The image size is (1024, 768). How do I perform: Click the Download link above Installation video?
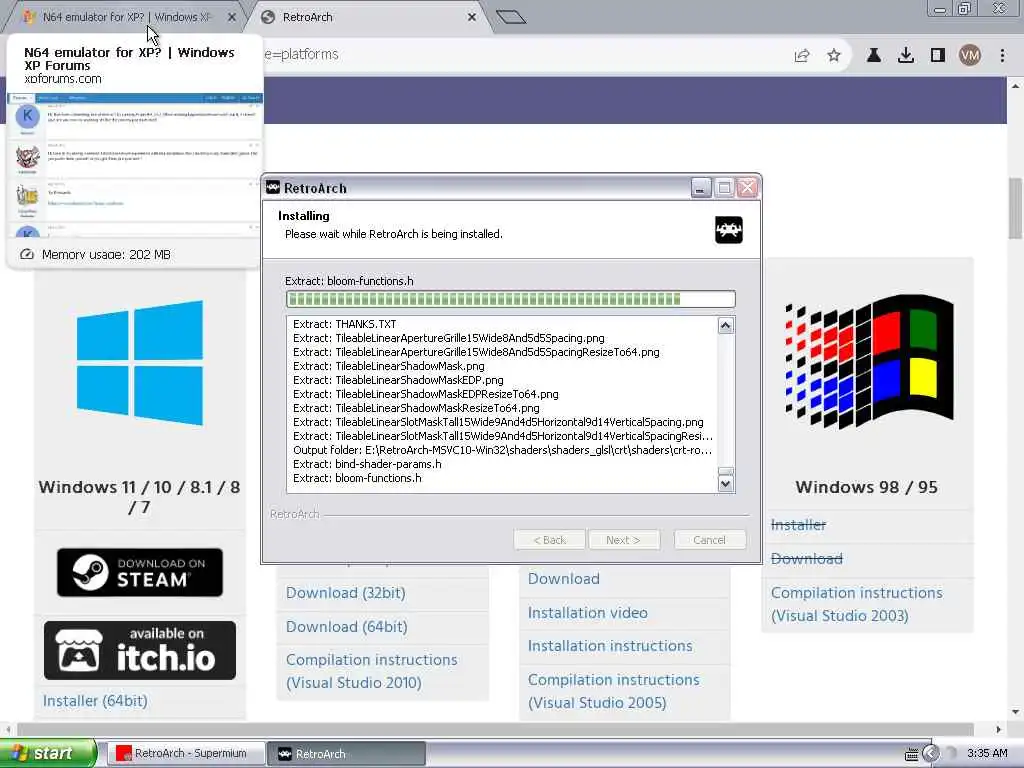564,579
